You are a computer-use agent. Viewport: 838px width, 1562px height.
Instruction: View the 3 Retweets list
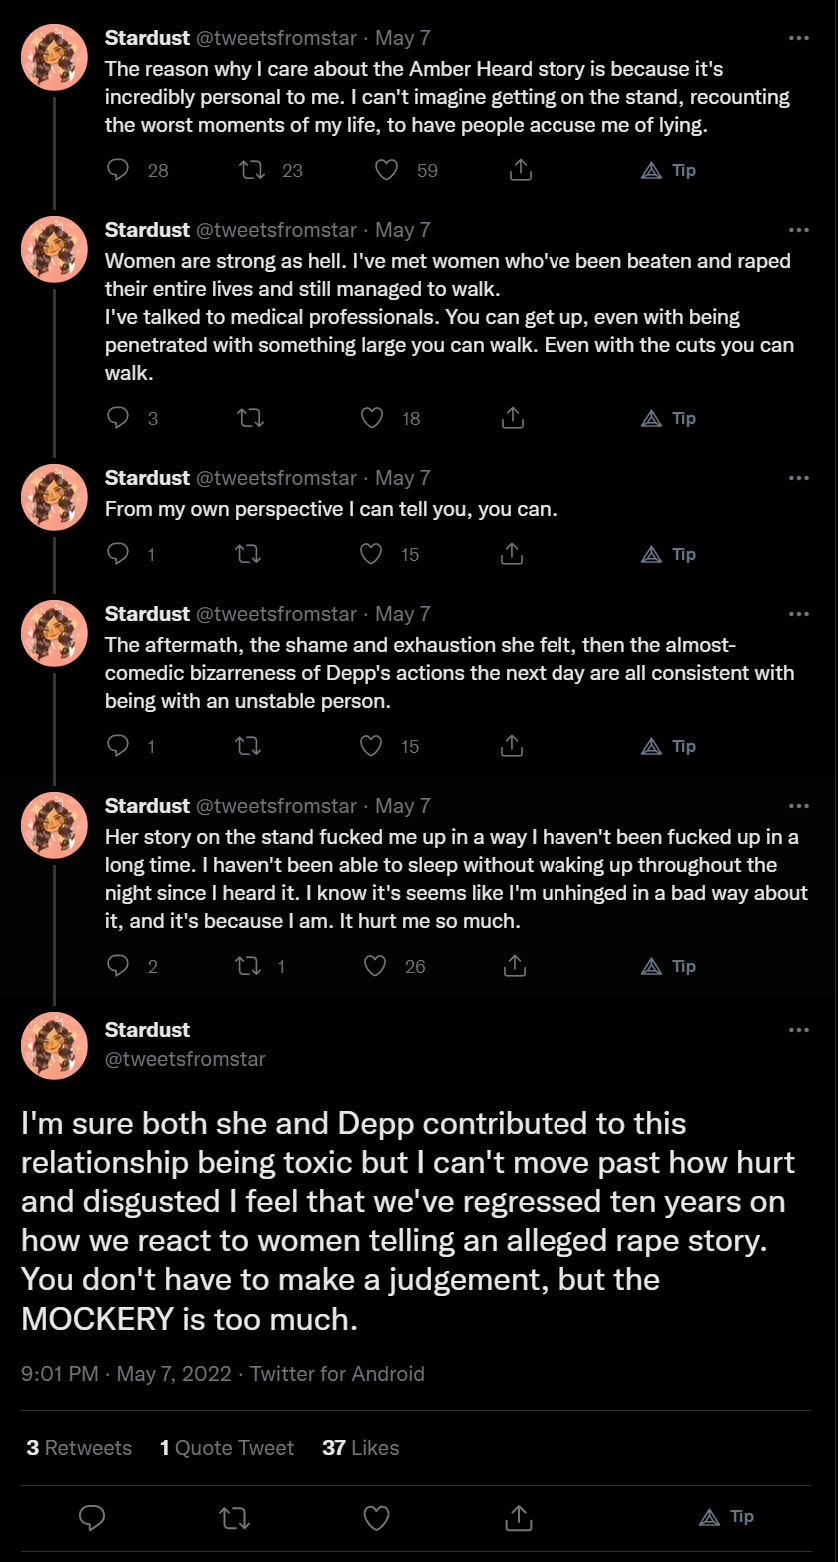click(79, 1447)
